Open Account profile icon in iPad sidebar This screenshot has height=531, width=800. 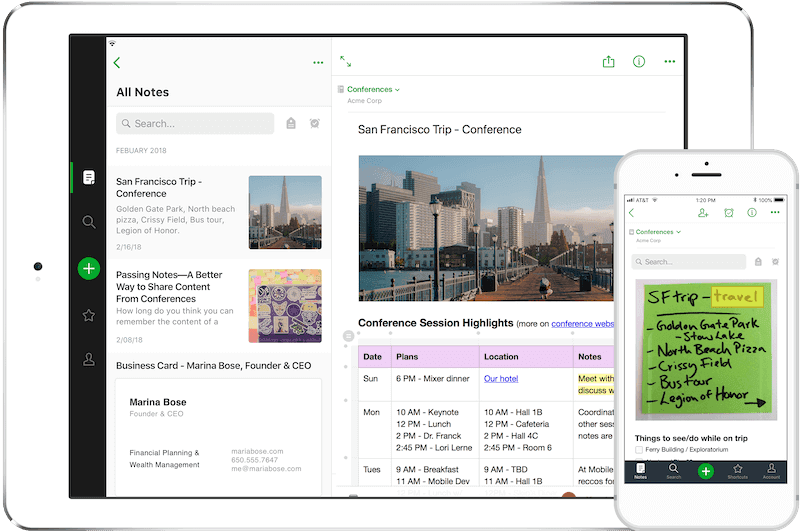(89, 359)
